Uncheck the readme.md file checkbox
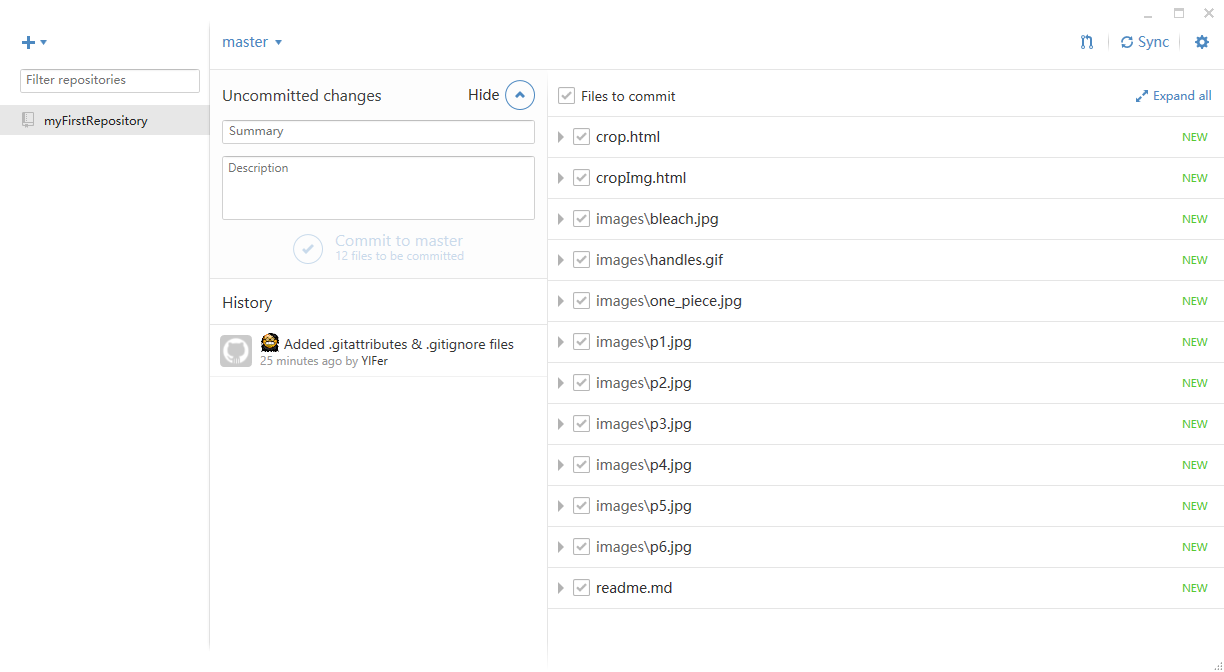Viewport: 1224px width, 672px height. click(581, 588)
